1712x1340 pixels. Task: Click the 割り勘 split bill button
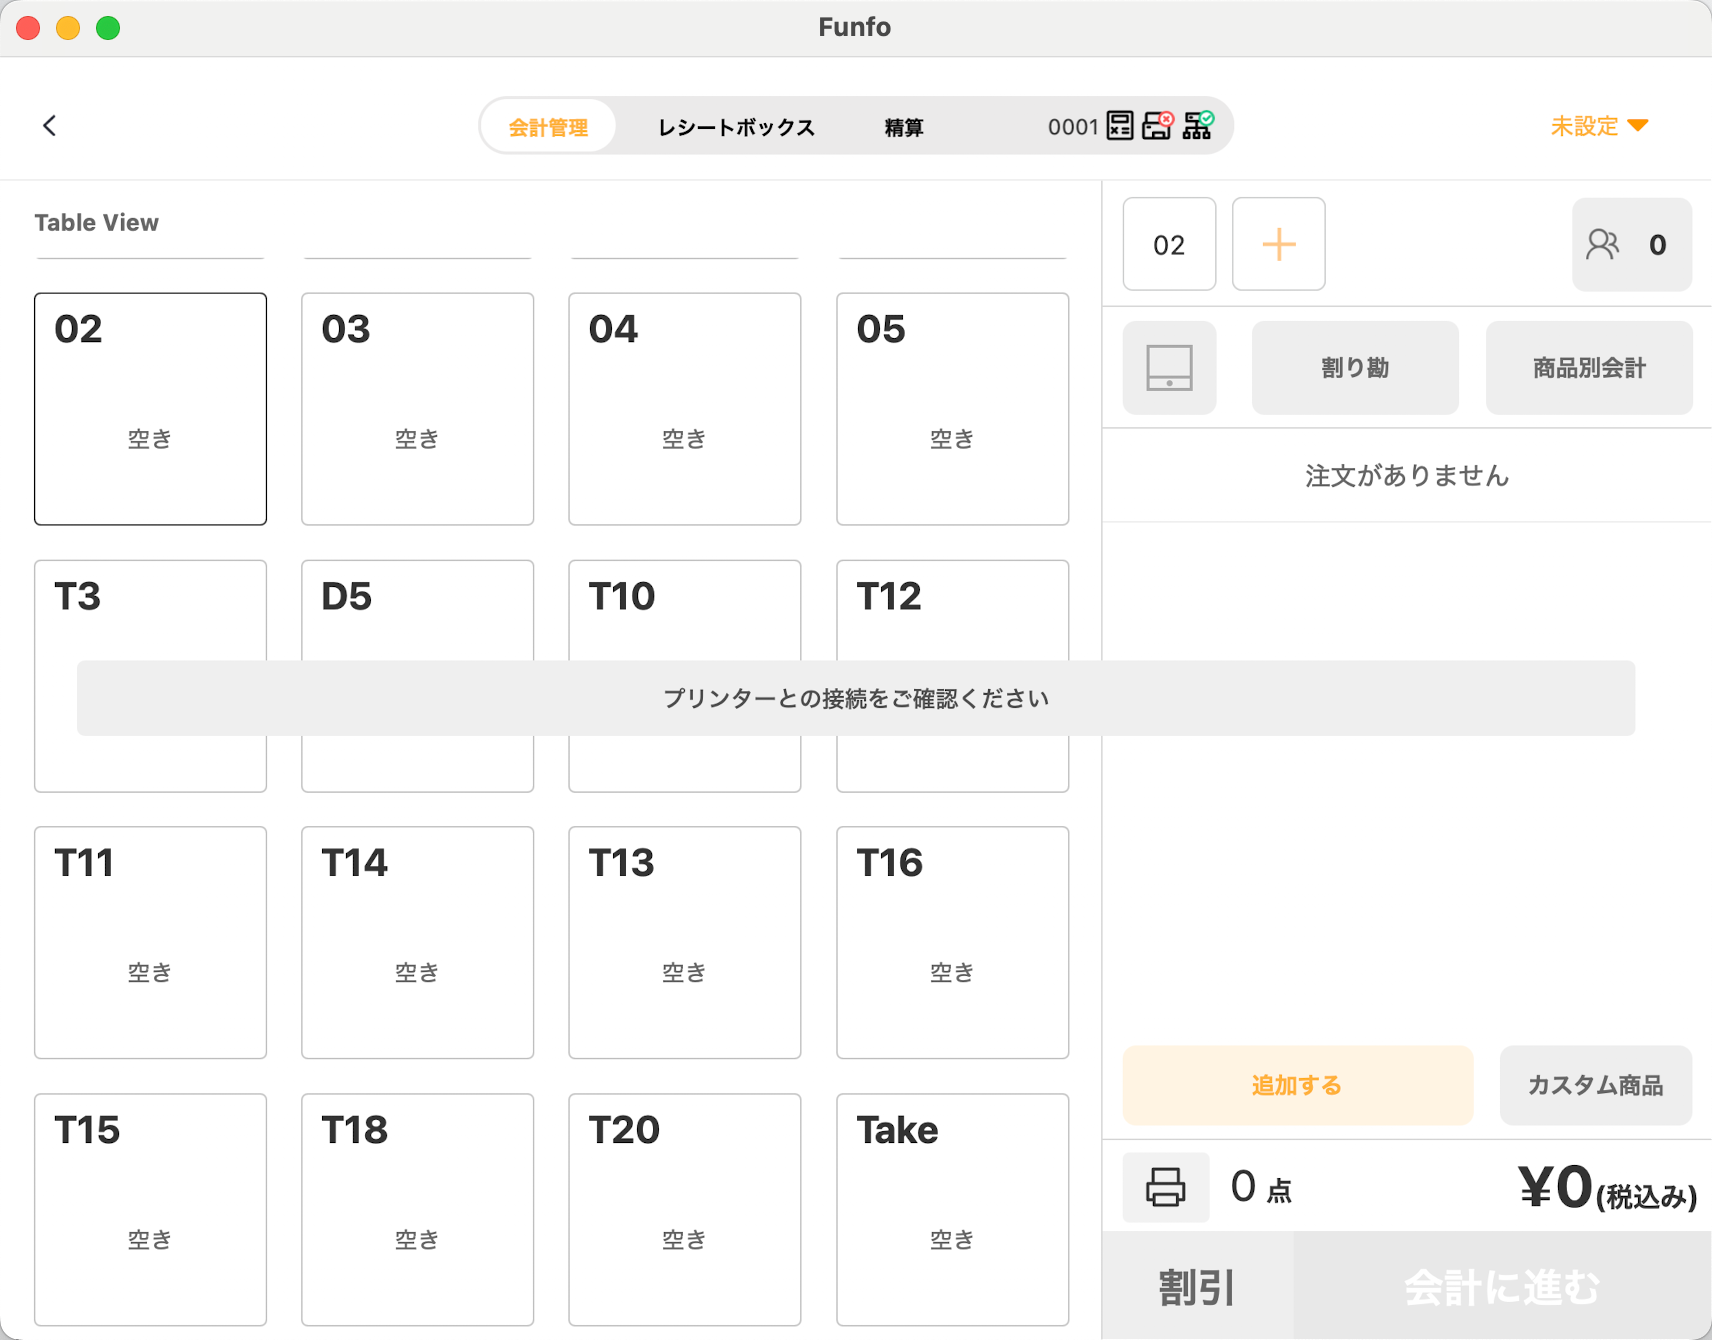point(1355,367)
